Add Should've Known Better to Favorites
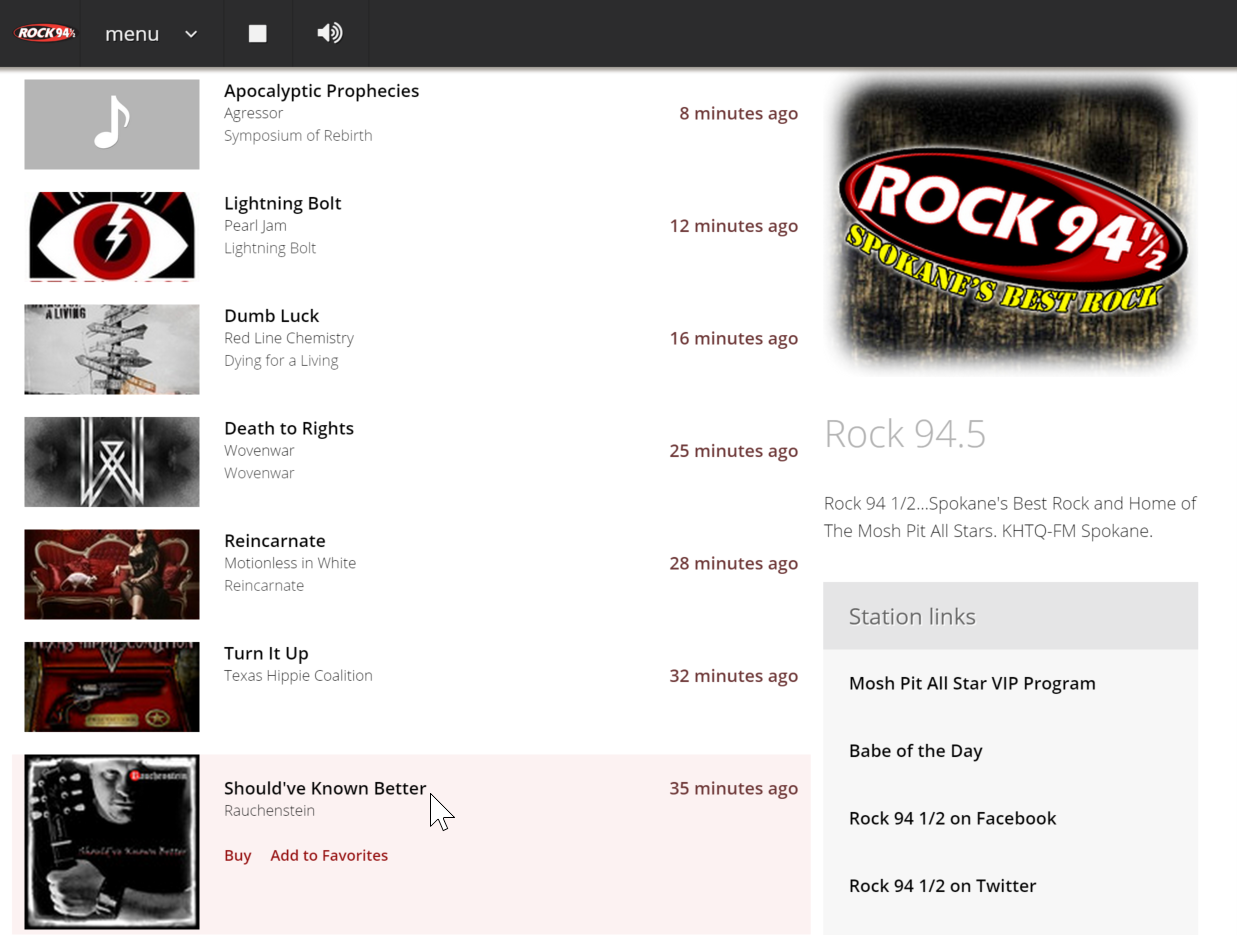The height and width of the screenshot is (935, 1237). point(329,856)
